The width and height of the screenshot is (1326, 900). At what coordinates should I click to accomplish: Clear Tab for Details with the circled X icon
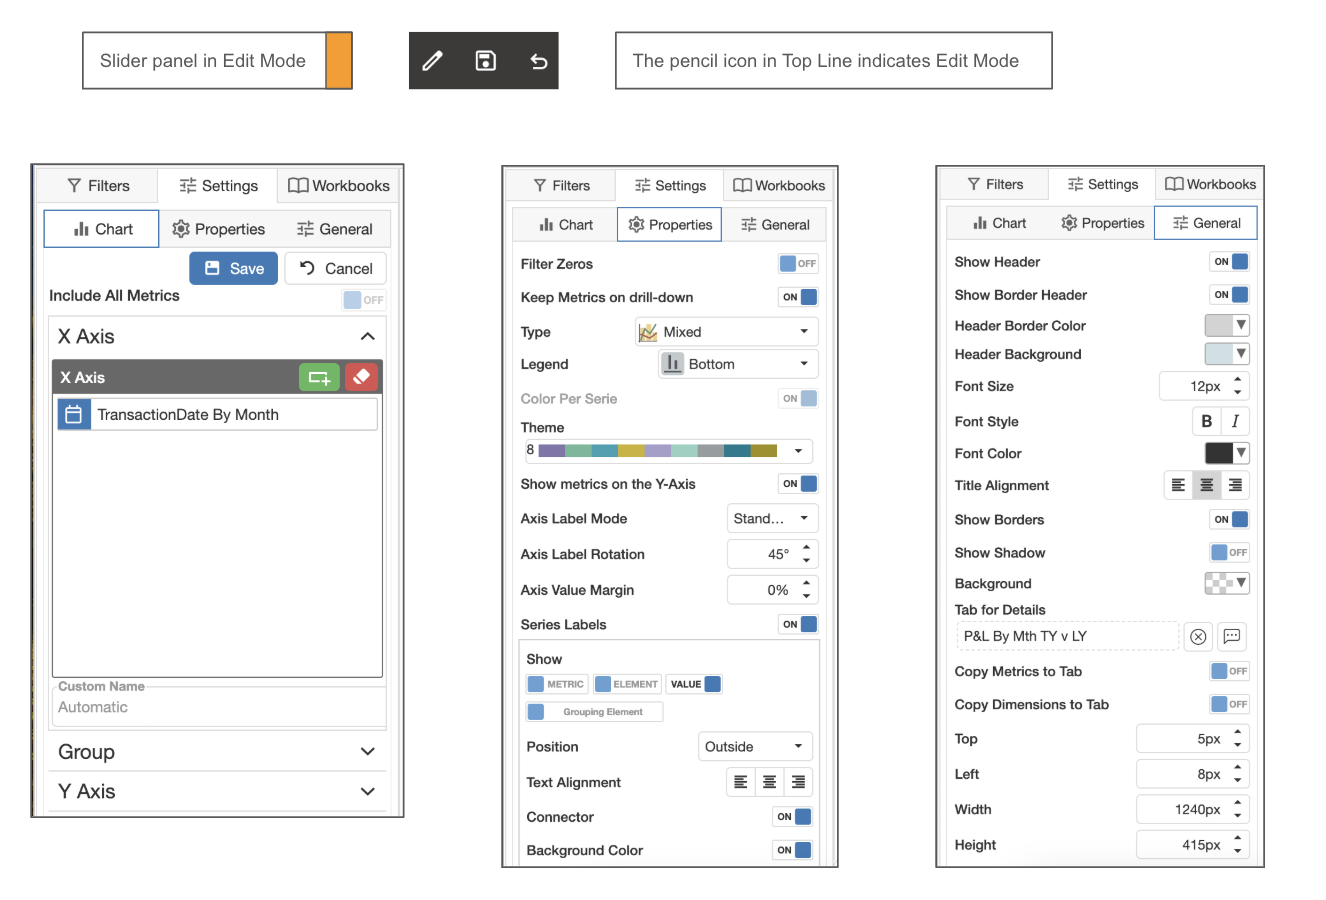[x=1198, y=636]
